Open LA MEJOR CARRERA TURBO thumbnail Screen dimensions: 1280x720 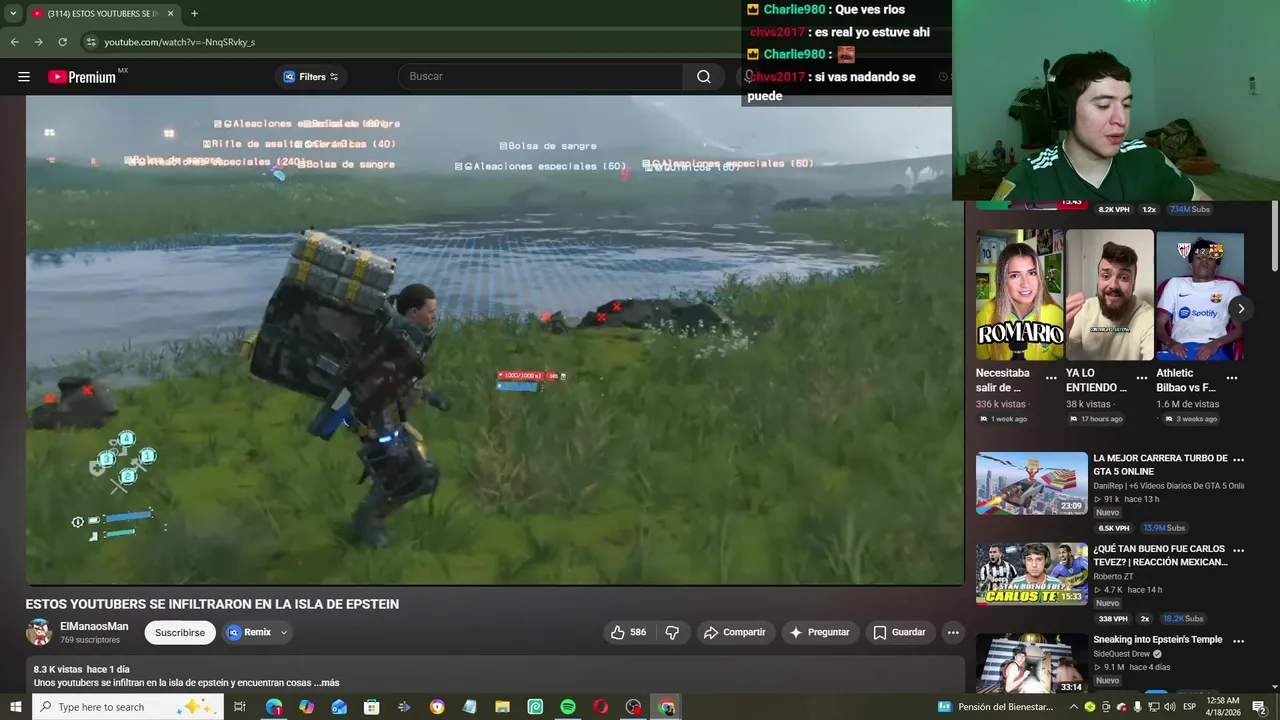tap(1031, 483)
